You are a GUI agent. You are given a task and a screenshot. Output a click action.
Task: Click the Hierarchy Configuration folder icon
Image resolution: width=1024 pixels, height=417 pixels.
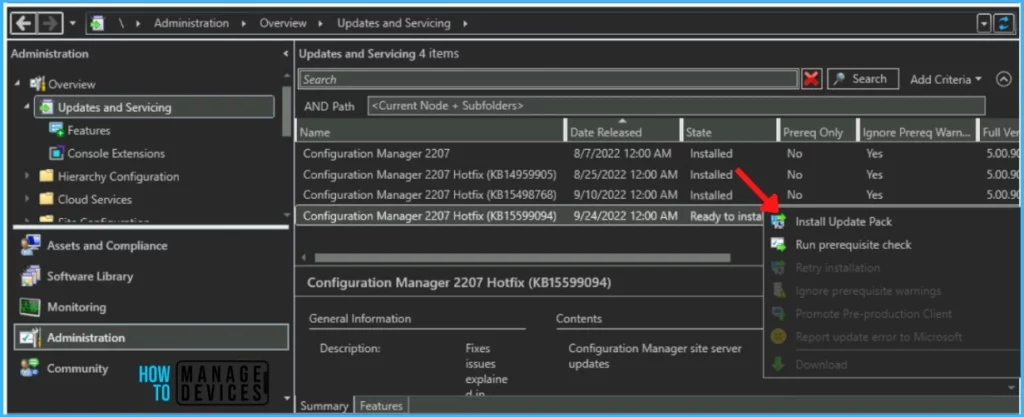pos(46,176)
